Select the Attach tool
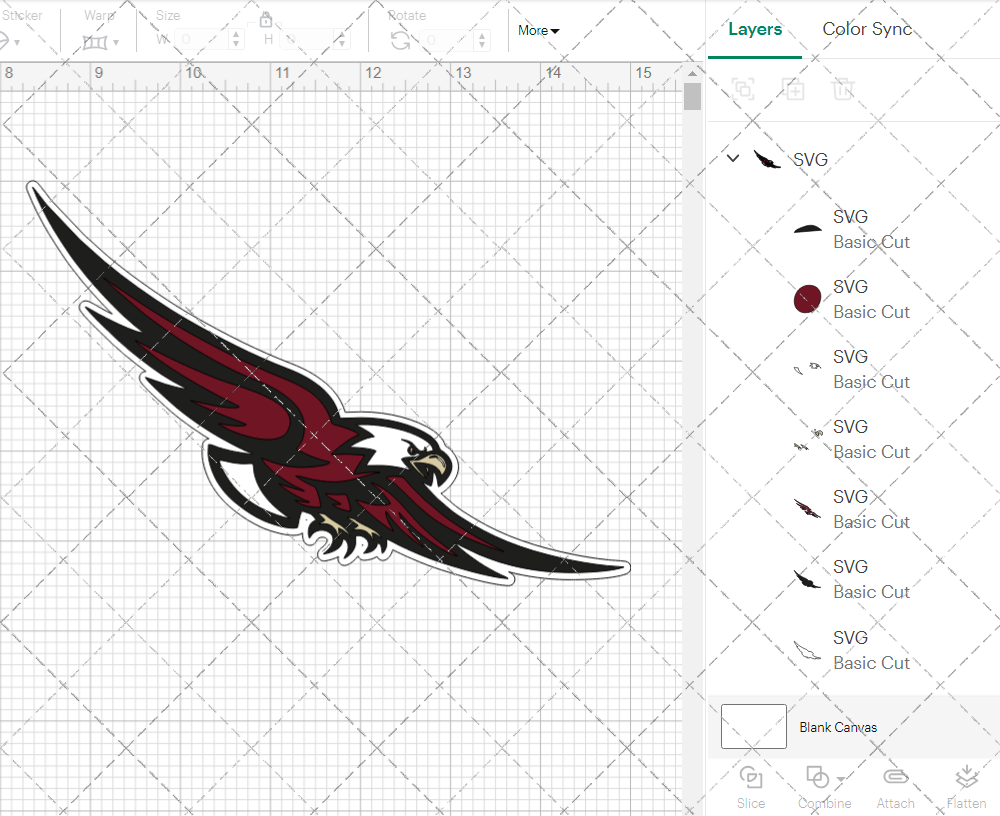This screenshot has height=816, width=1000. click(895, 786)
